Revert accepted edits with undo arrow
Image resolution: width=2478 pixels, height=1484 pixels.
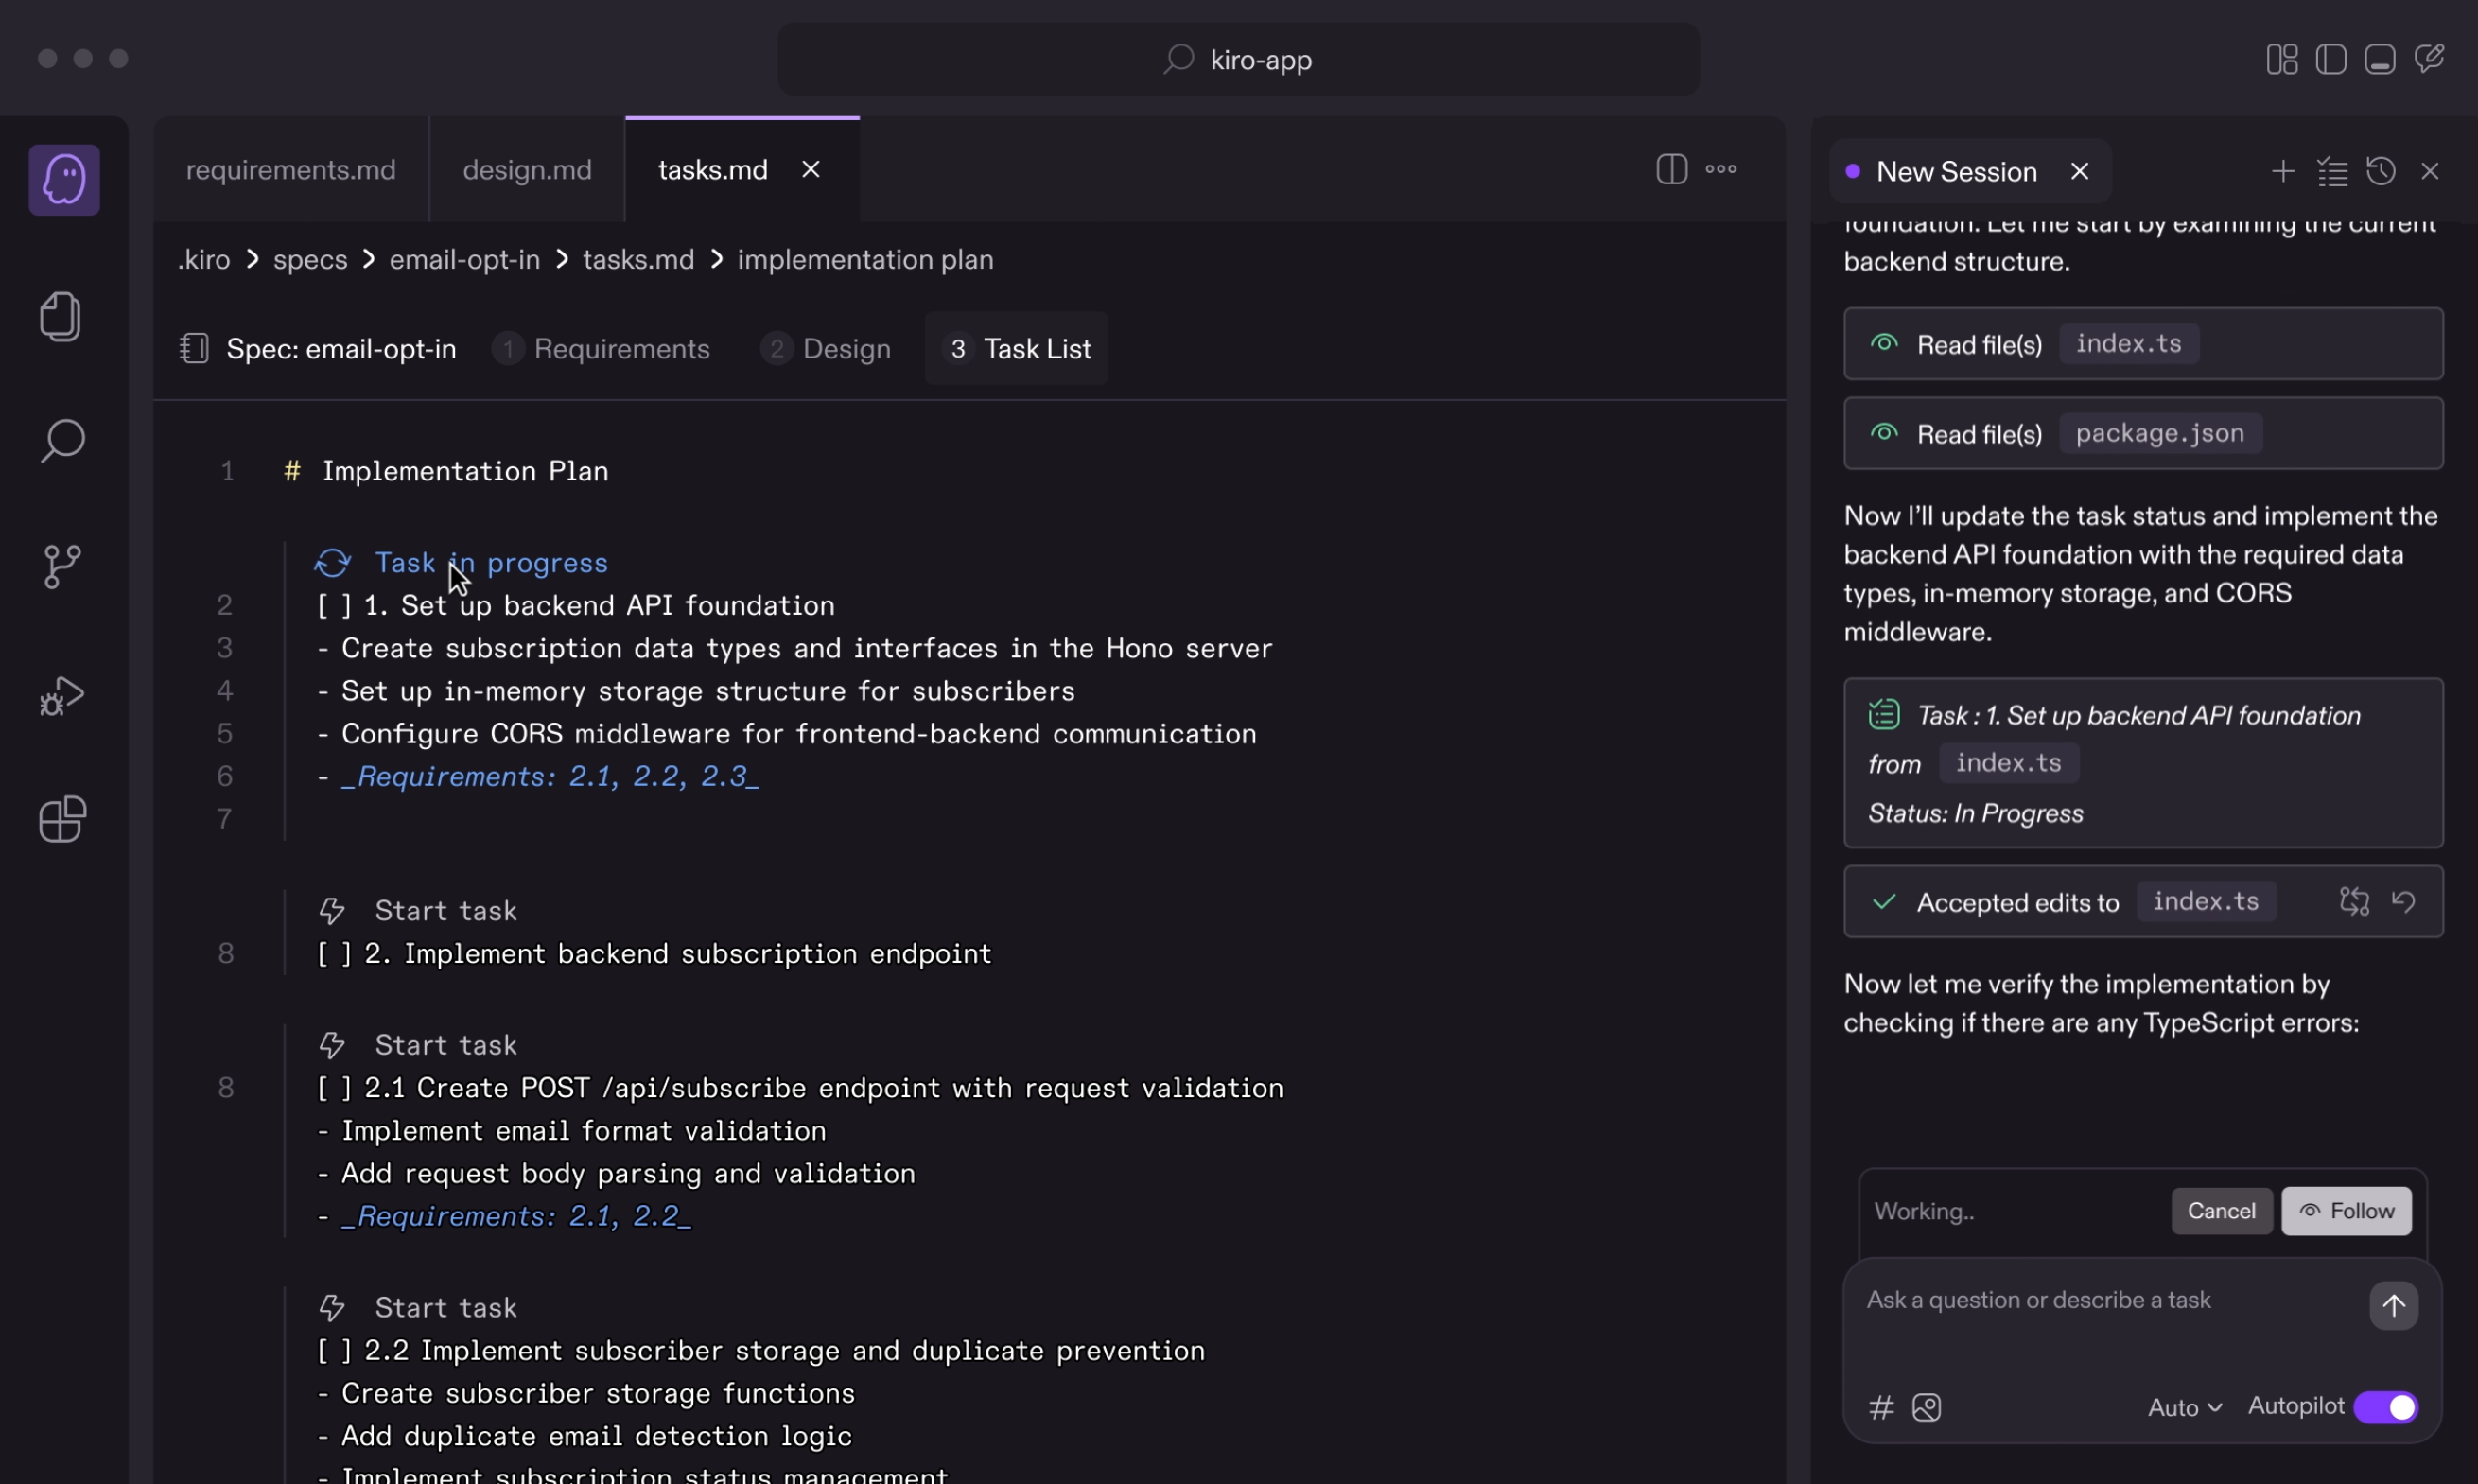coord(2404,902)
